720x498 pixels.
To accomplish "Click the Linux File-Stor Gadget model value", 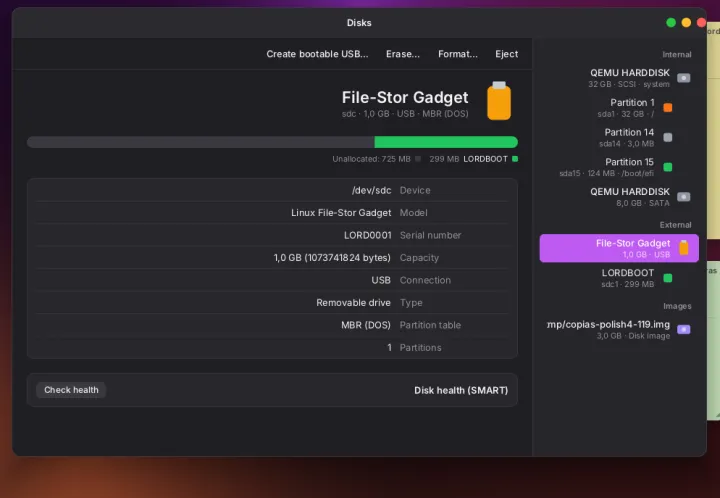I will pyautogui.click(x=341, y=213).
